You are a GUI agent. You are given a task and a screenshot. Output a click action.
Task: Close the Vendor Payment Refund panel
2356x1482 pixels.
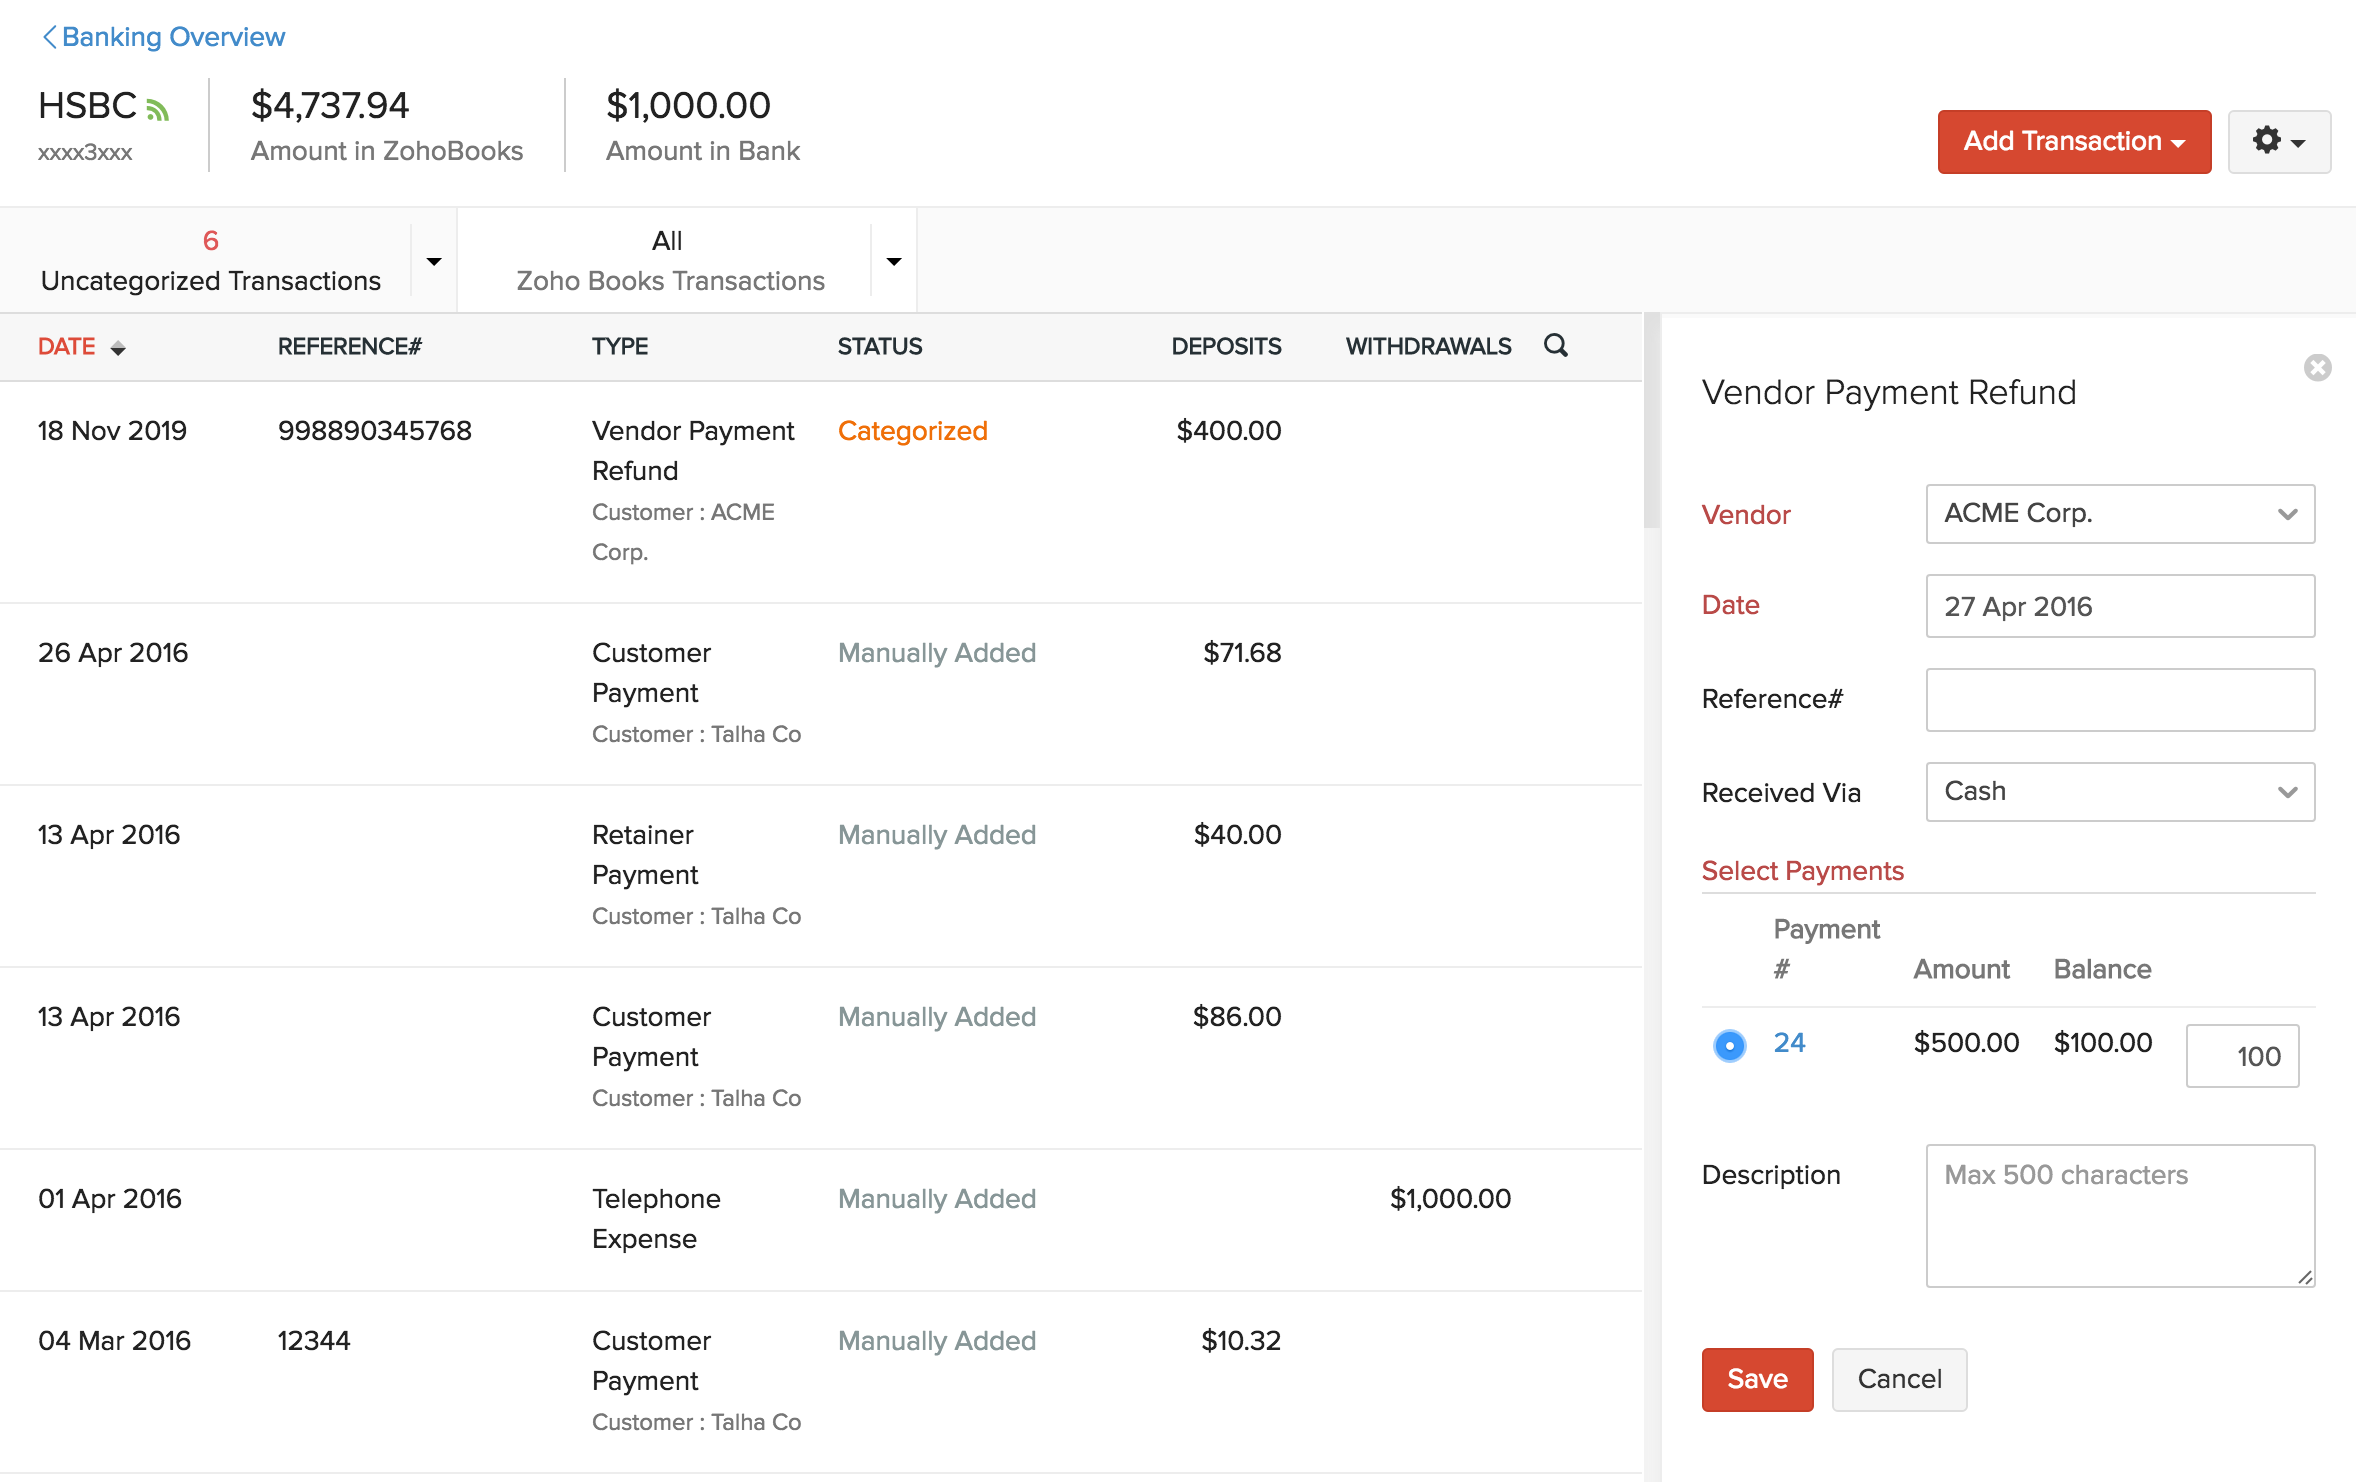pos(2317,368)
